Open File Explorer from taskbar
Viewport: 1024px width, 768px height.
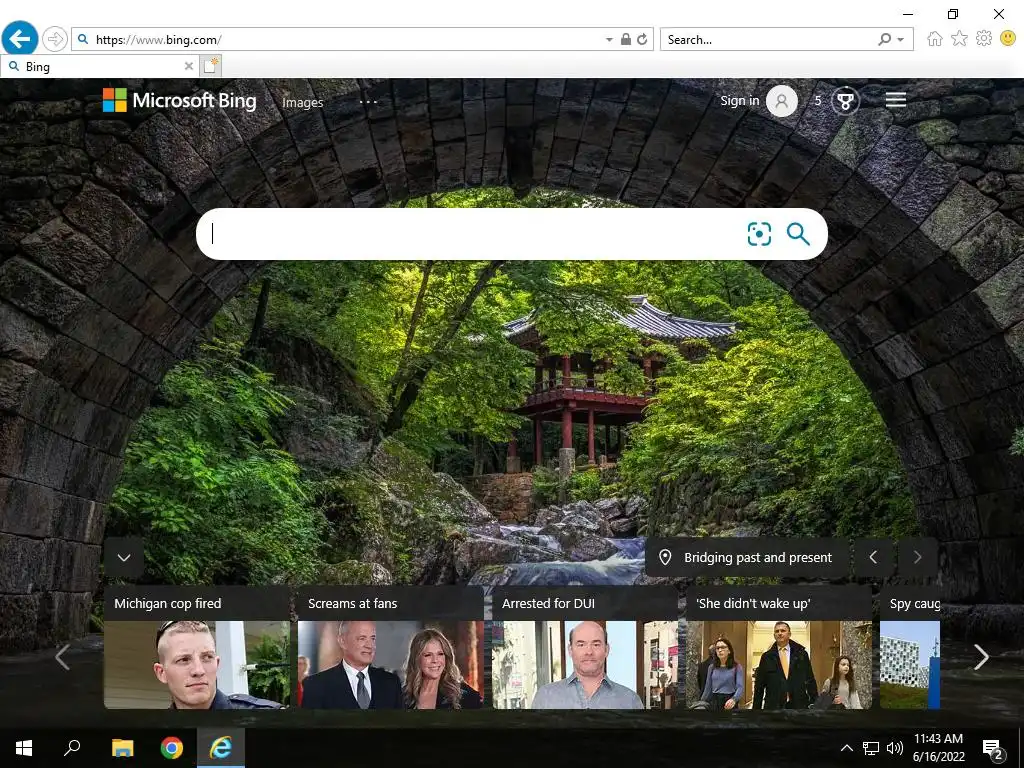pyautogui.click(x=122, y=748)
